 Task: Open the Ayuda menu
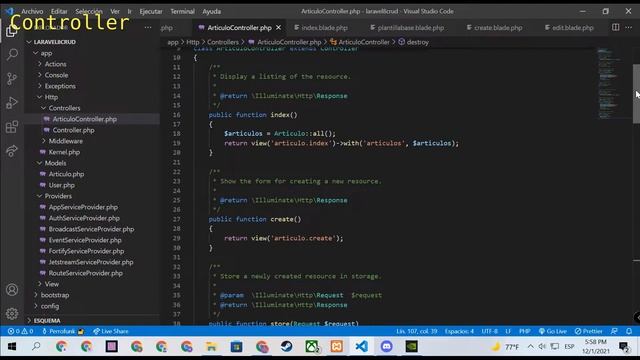pos(211,11)
